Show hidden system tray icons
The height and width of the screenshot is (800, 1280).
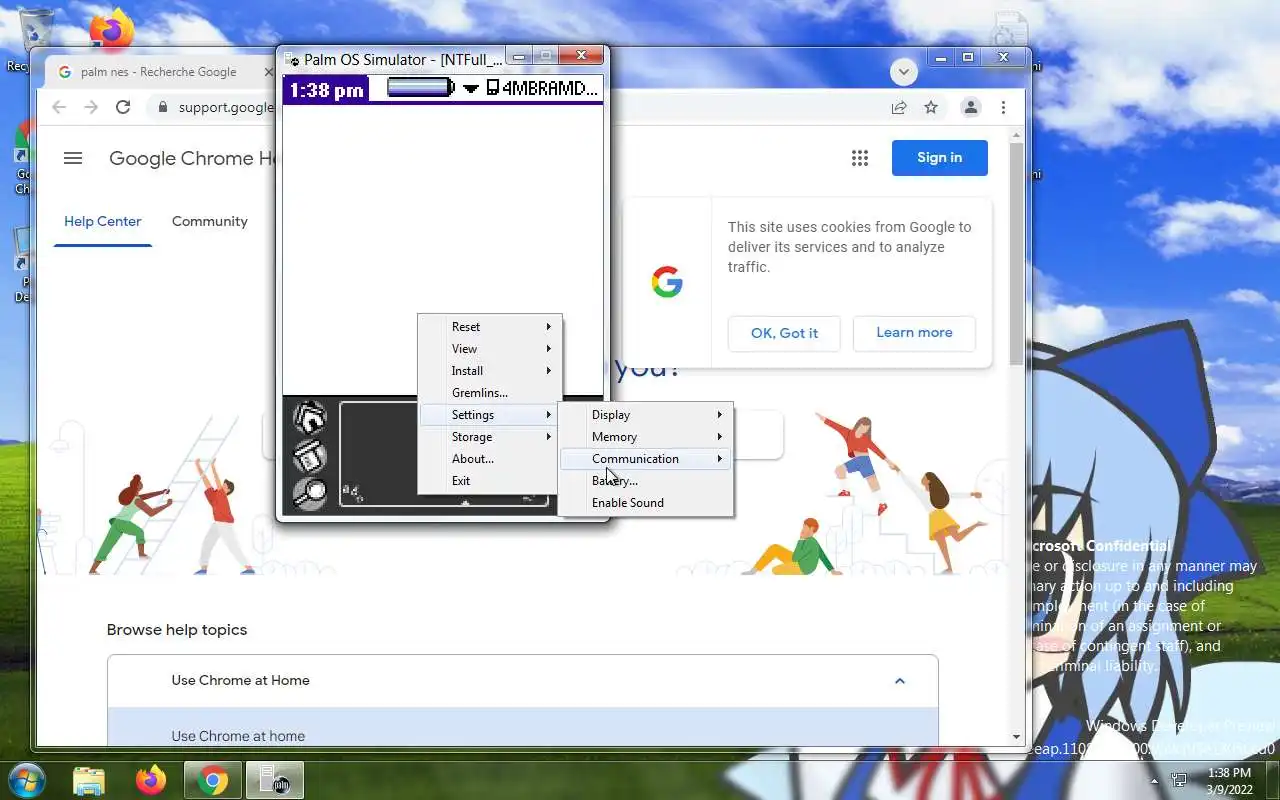pos(1155,781)
